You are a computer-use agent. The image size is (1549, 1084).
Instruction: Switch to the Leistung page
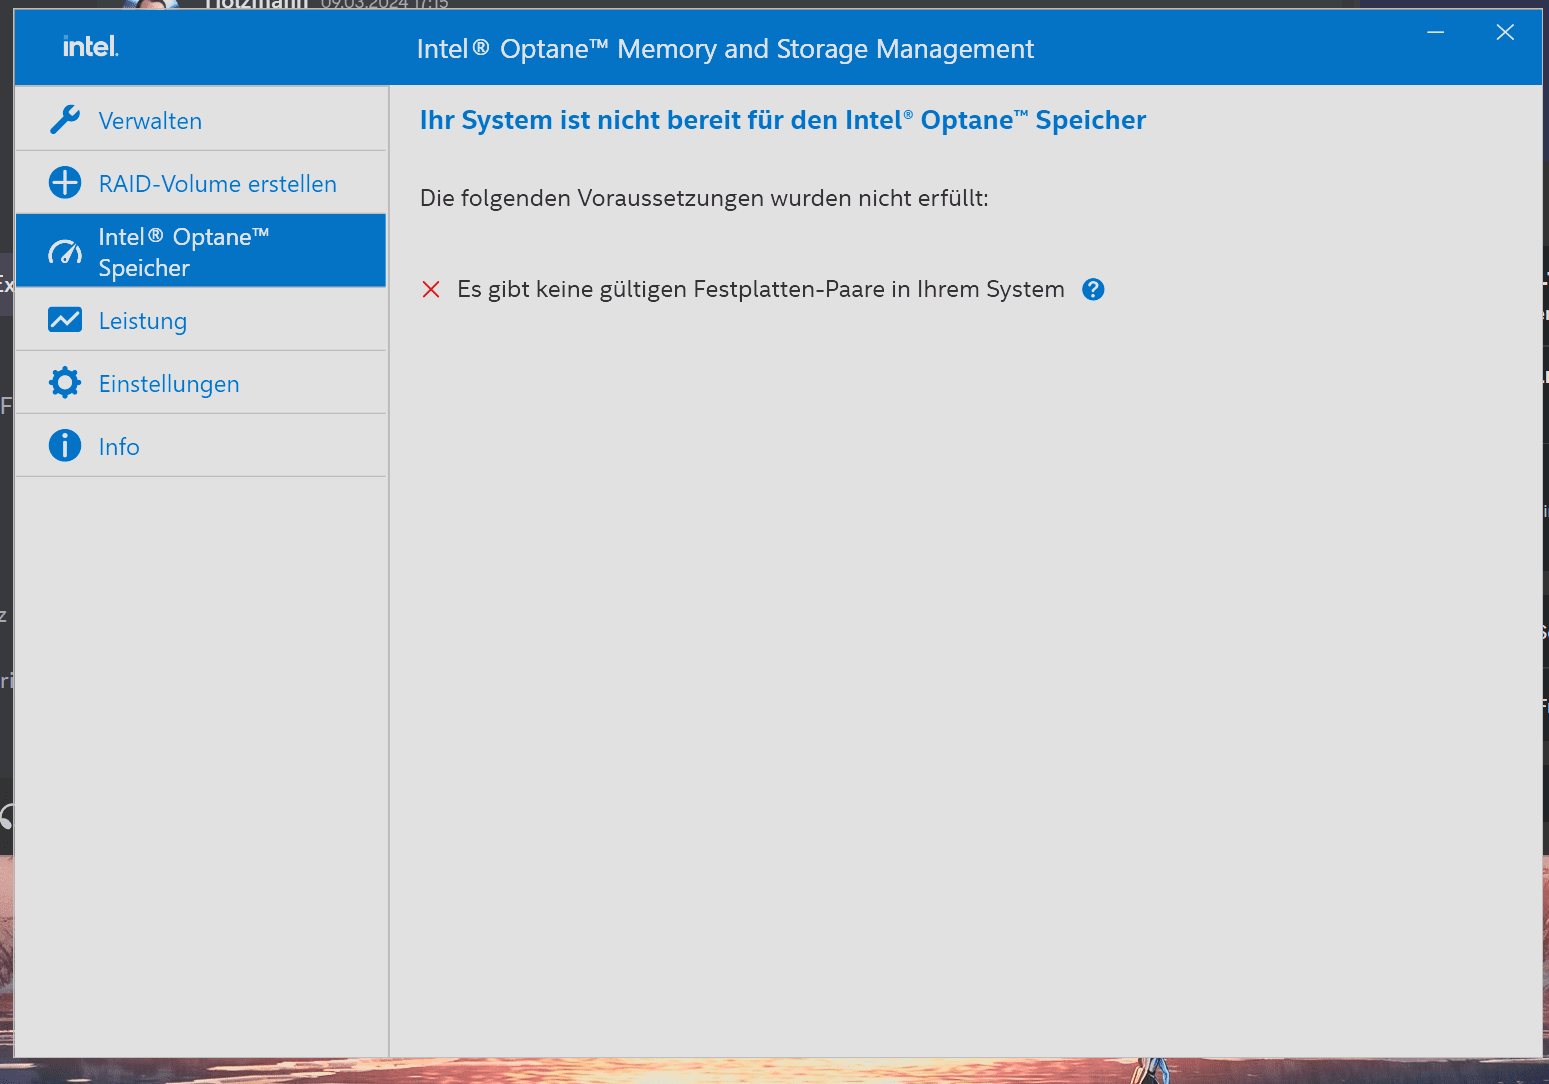pos(201,320)
